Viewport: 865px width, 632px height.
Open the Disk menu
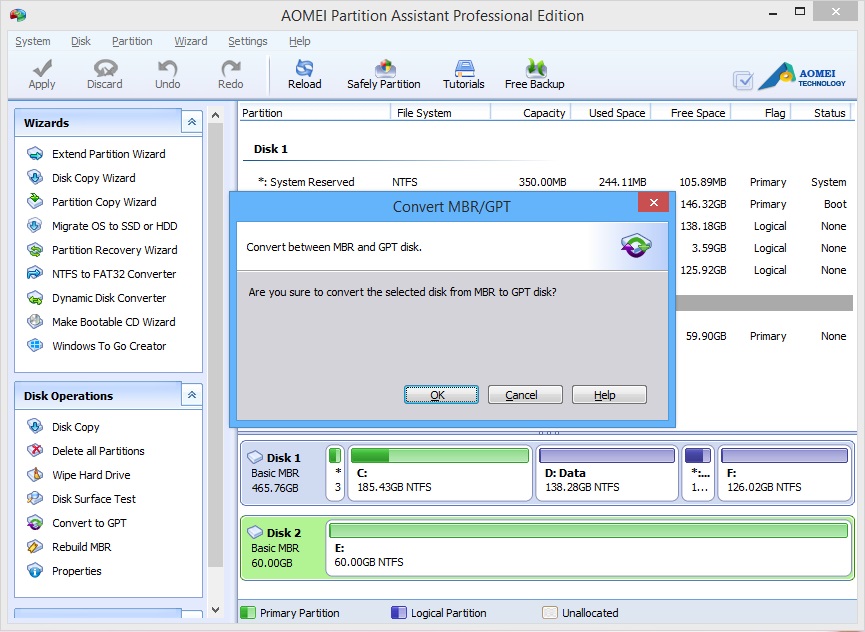coord(81,41)
